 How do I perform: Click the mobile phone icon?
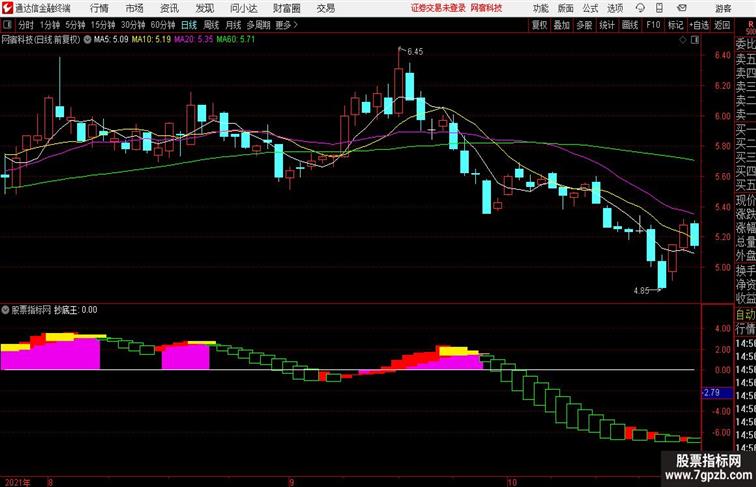pyautogui.click(x=659, y=8)
